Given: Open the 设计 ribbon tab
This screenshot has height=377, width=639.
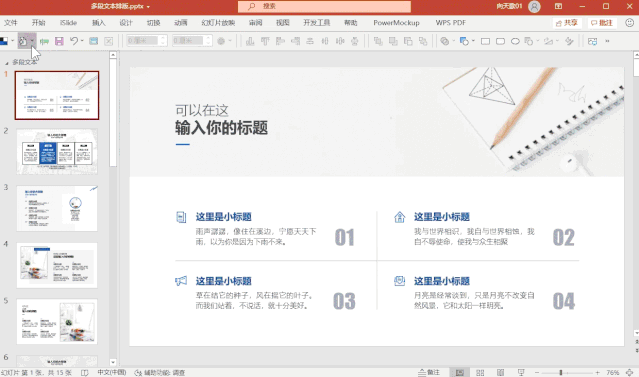Looking at the screenshot, I should (126, 23).
